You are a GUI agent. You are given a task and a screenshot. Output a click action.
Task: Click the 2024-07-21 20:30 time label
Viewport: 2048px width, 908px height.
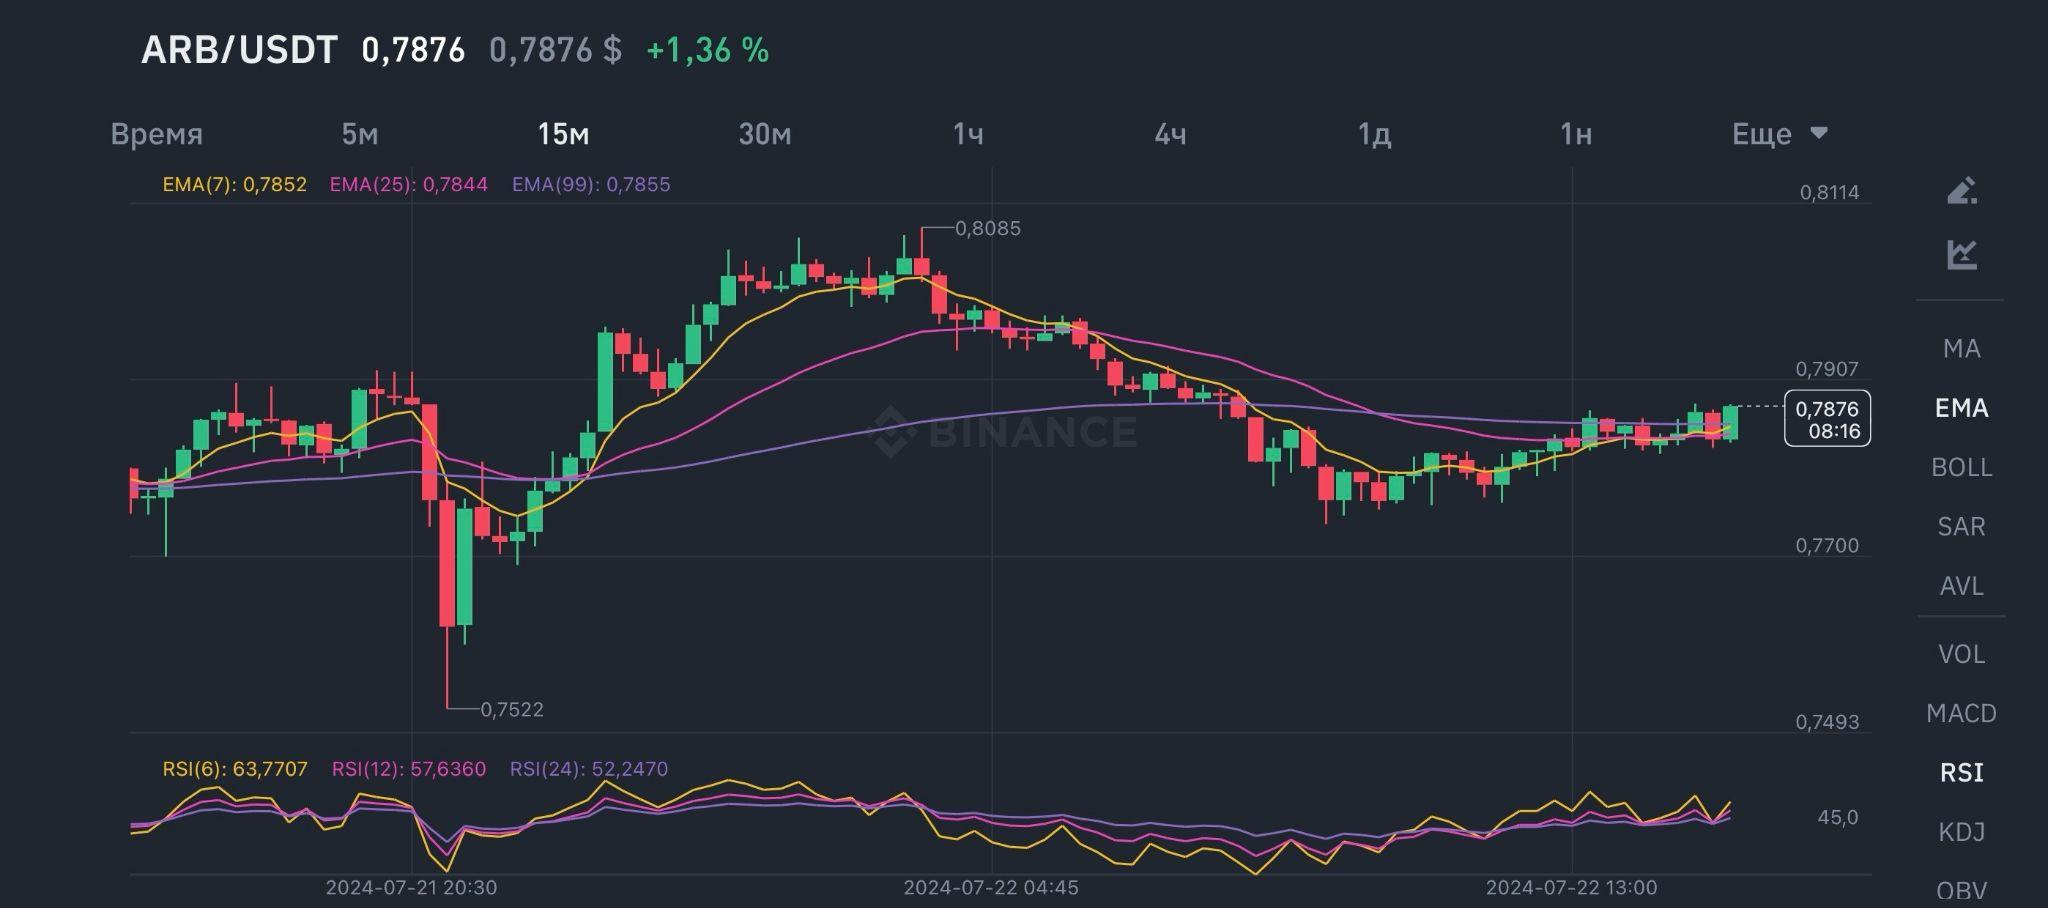tap(411, 887)
